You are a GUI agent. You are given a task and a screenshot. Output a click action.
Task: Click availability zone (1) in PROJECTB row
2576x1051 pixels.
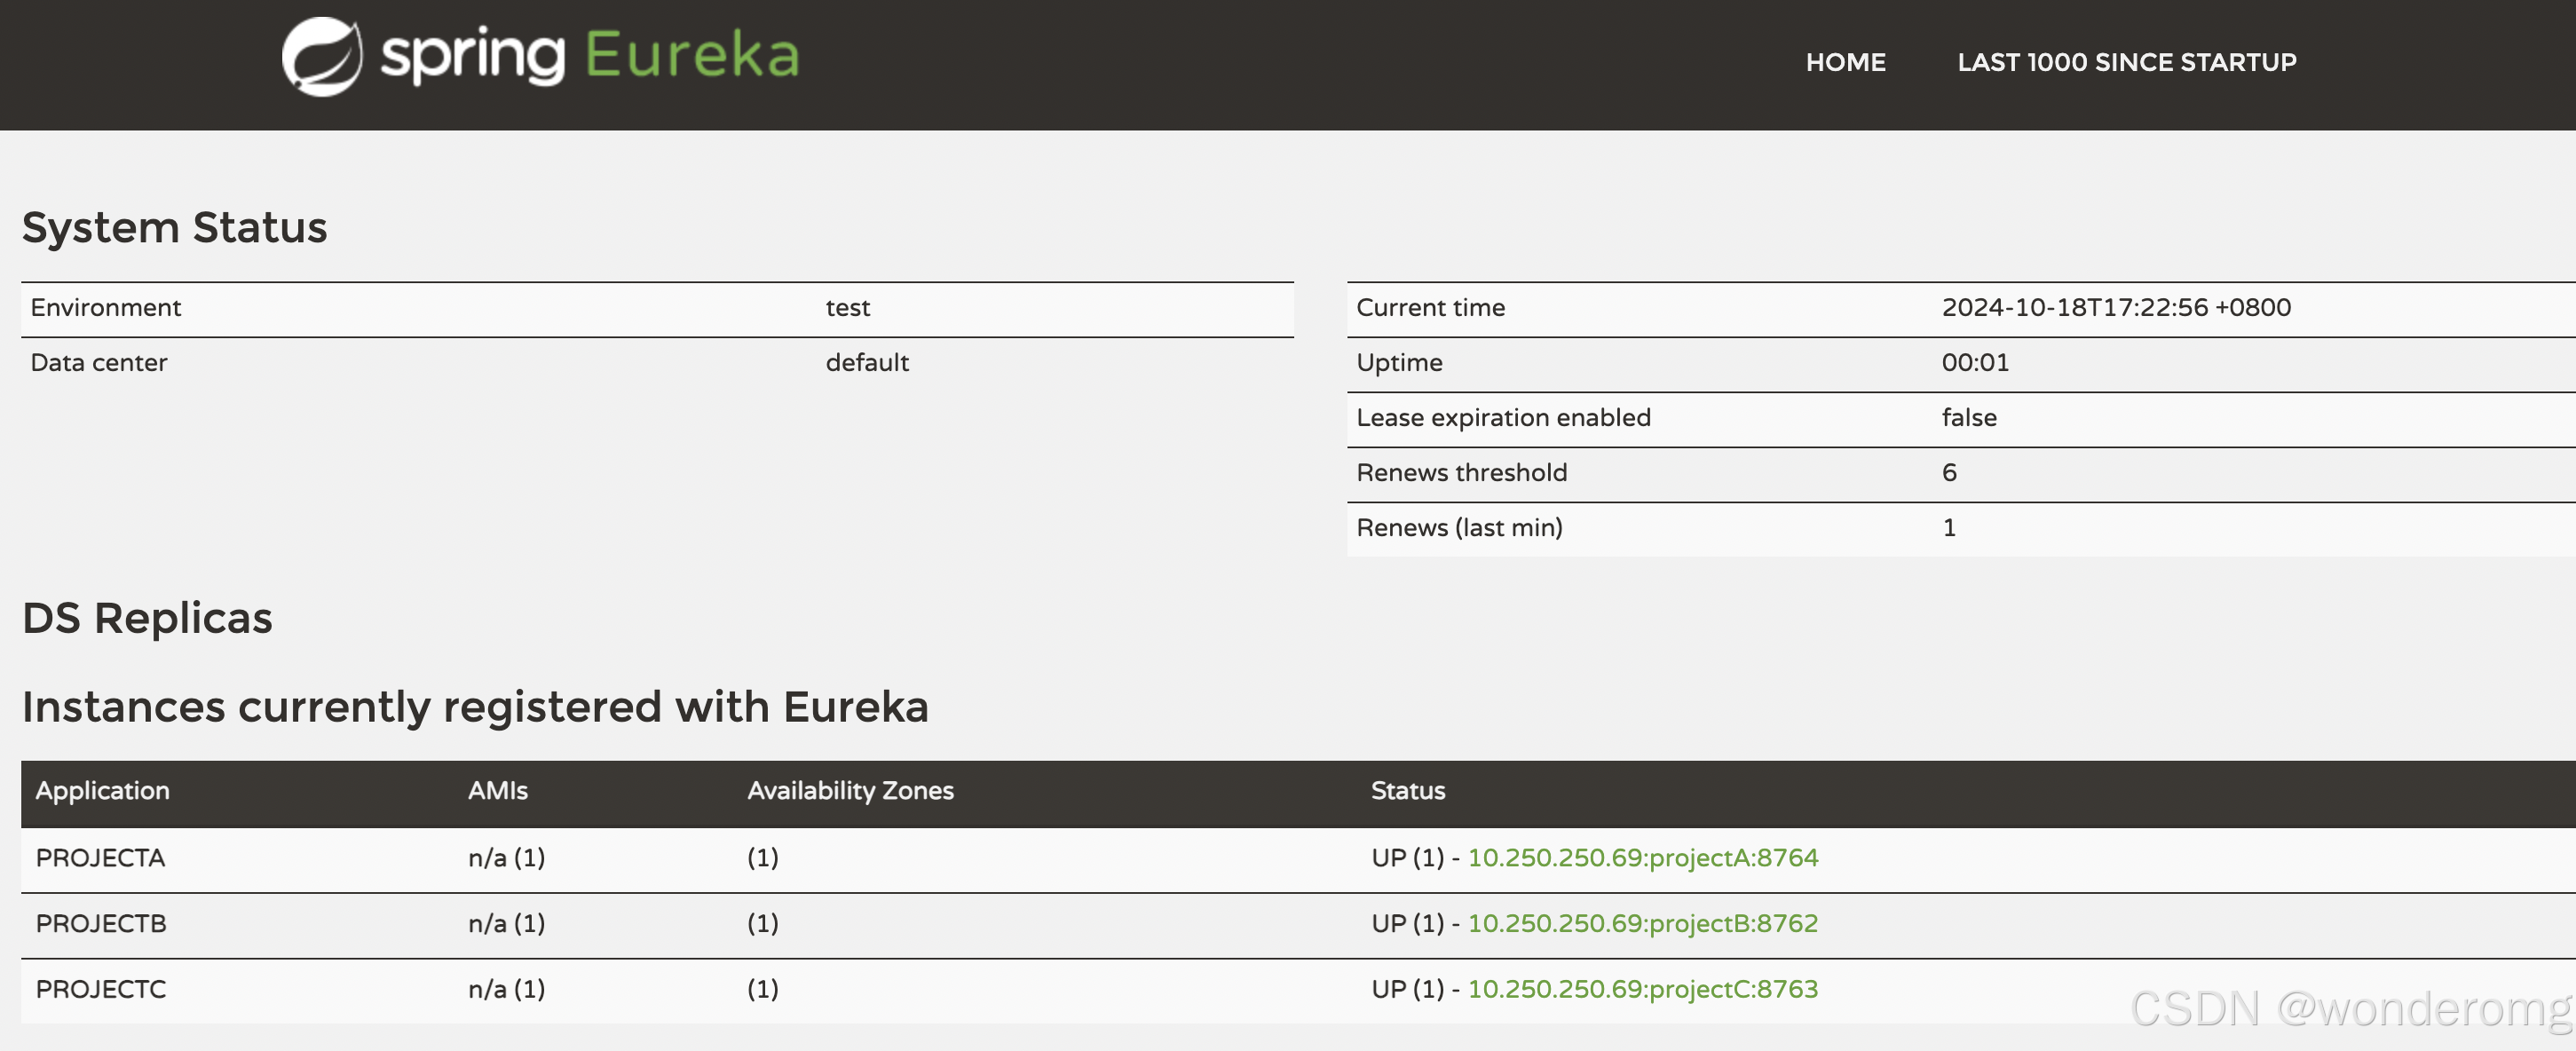pos(762,924)
